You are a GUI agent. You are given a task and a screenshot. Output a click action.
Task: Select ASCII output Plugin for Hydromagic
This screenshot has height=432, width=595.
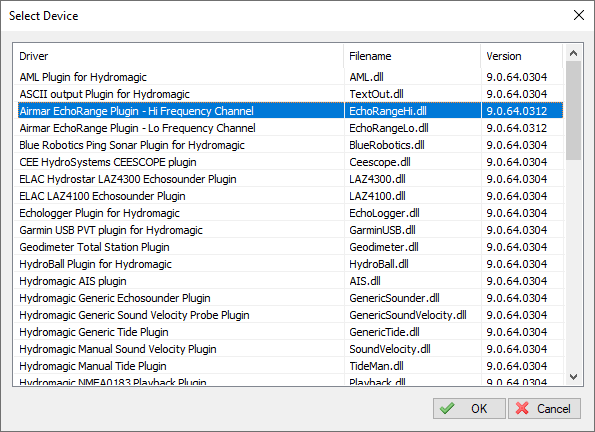coord(289,94)
